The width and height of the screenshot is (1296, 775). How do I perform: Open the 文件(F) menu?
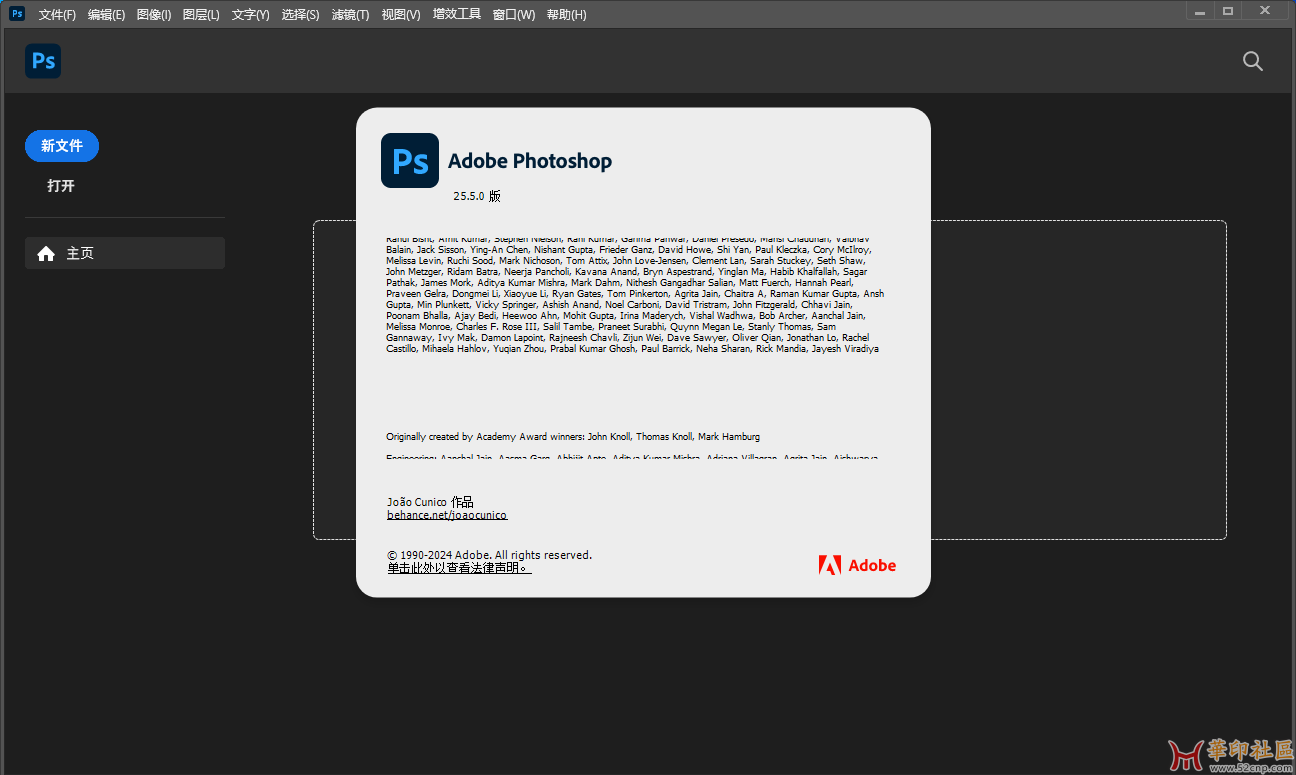pos(57,15)
